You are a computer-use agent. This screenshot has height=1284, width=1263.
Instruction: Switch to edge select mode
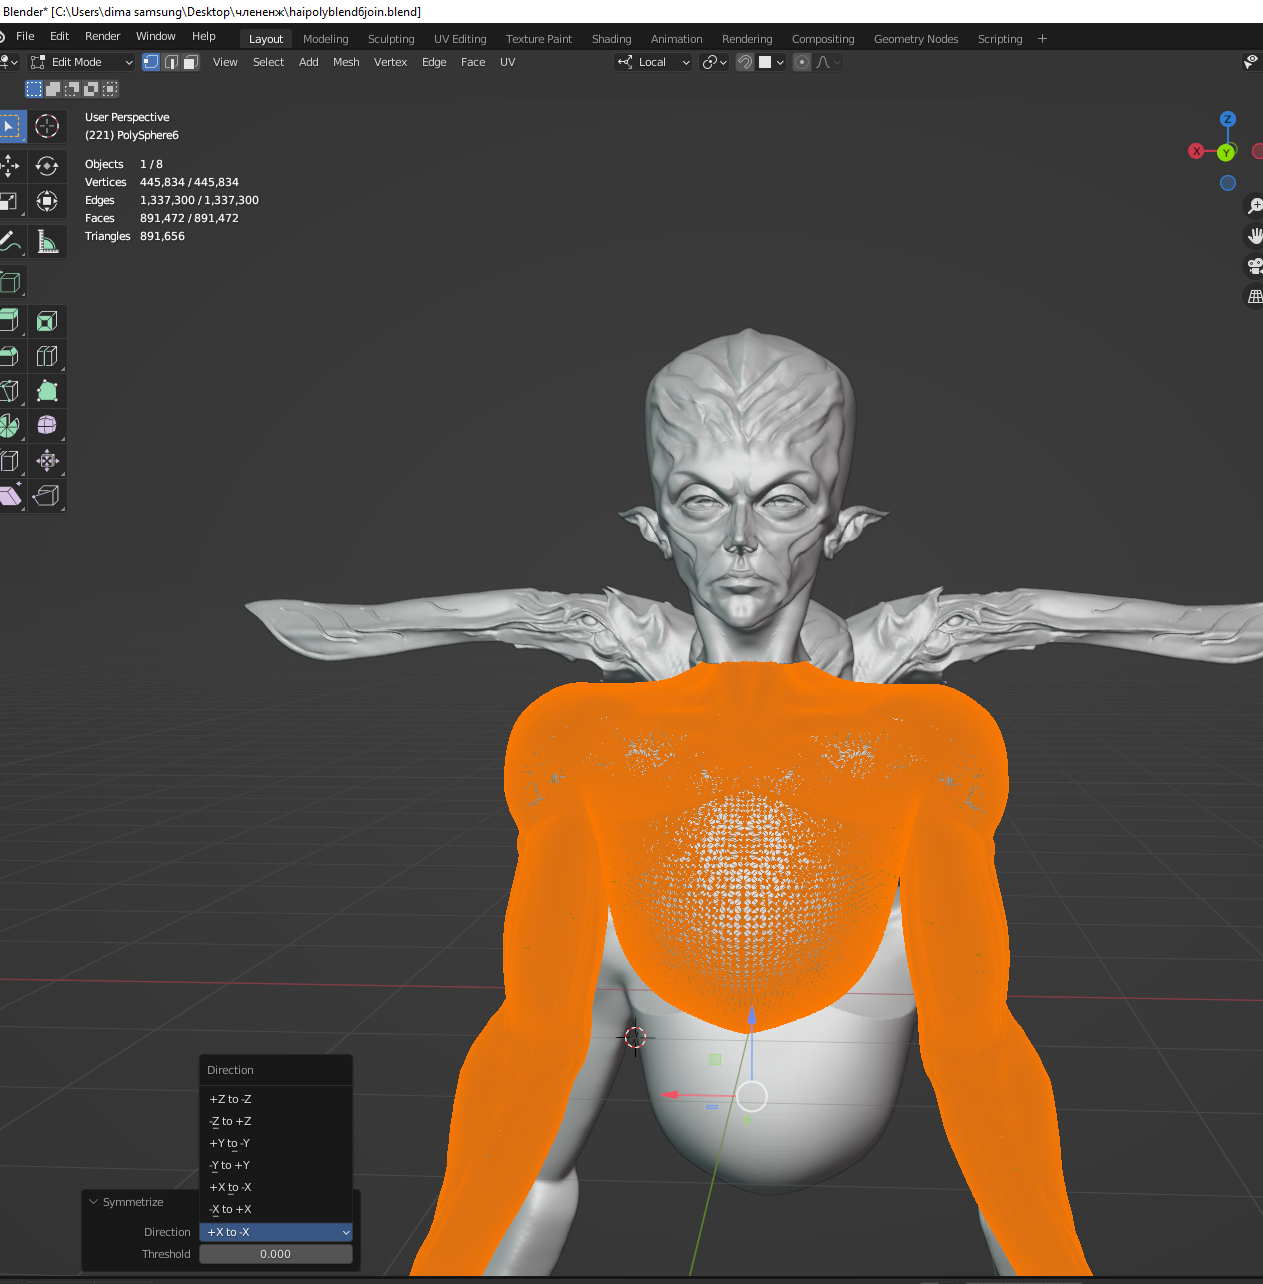(x=171, y=62)
